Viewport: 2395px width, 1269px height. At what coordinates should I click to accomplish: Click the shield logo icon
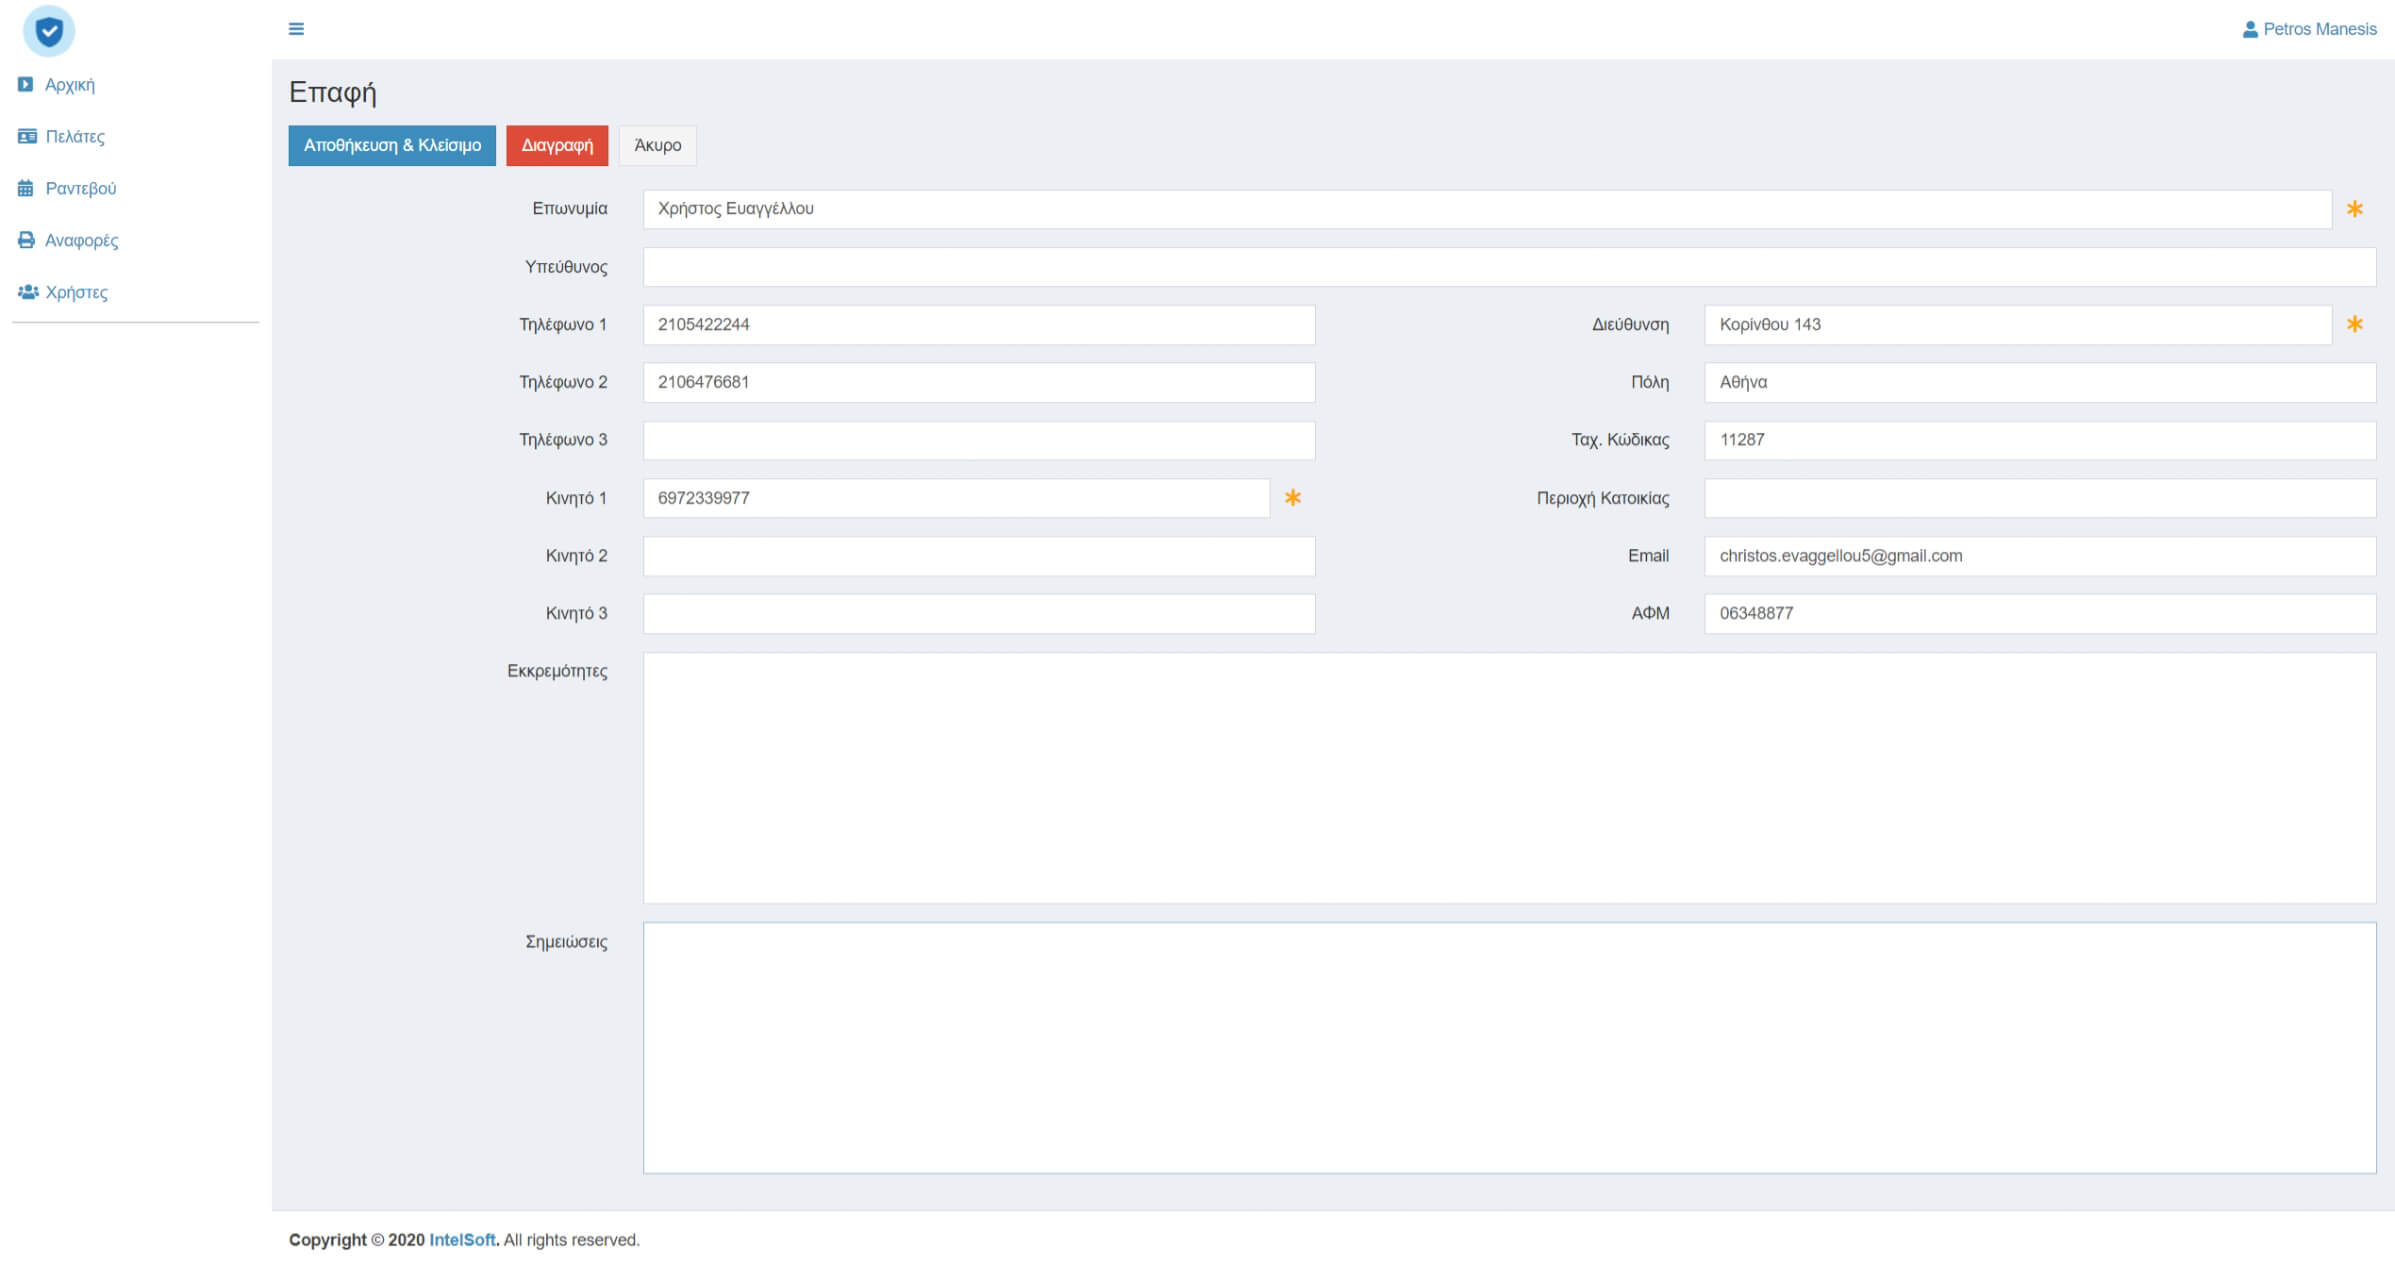click(48, 31)
